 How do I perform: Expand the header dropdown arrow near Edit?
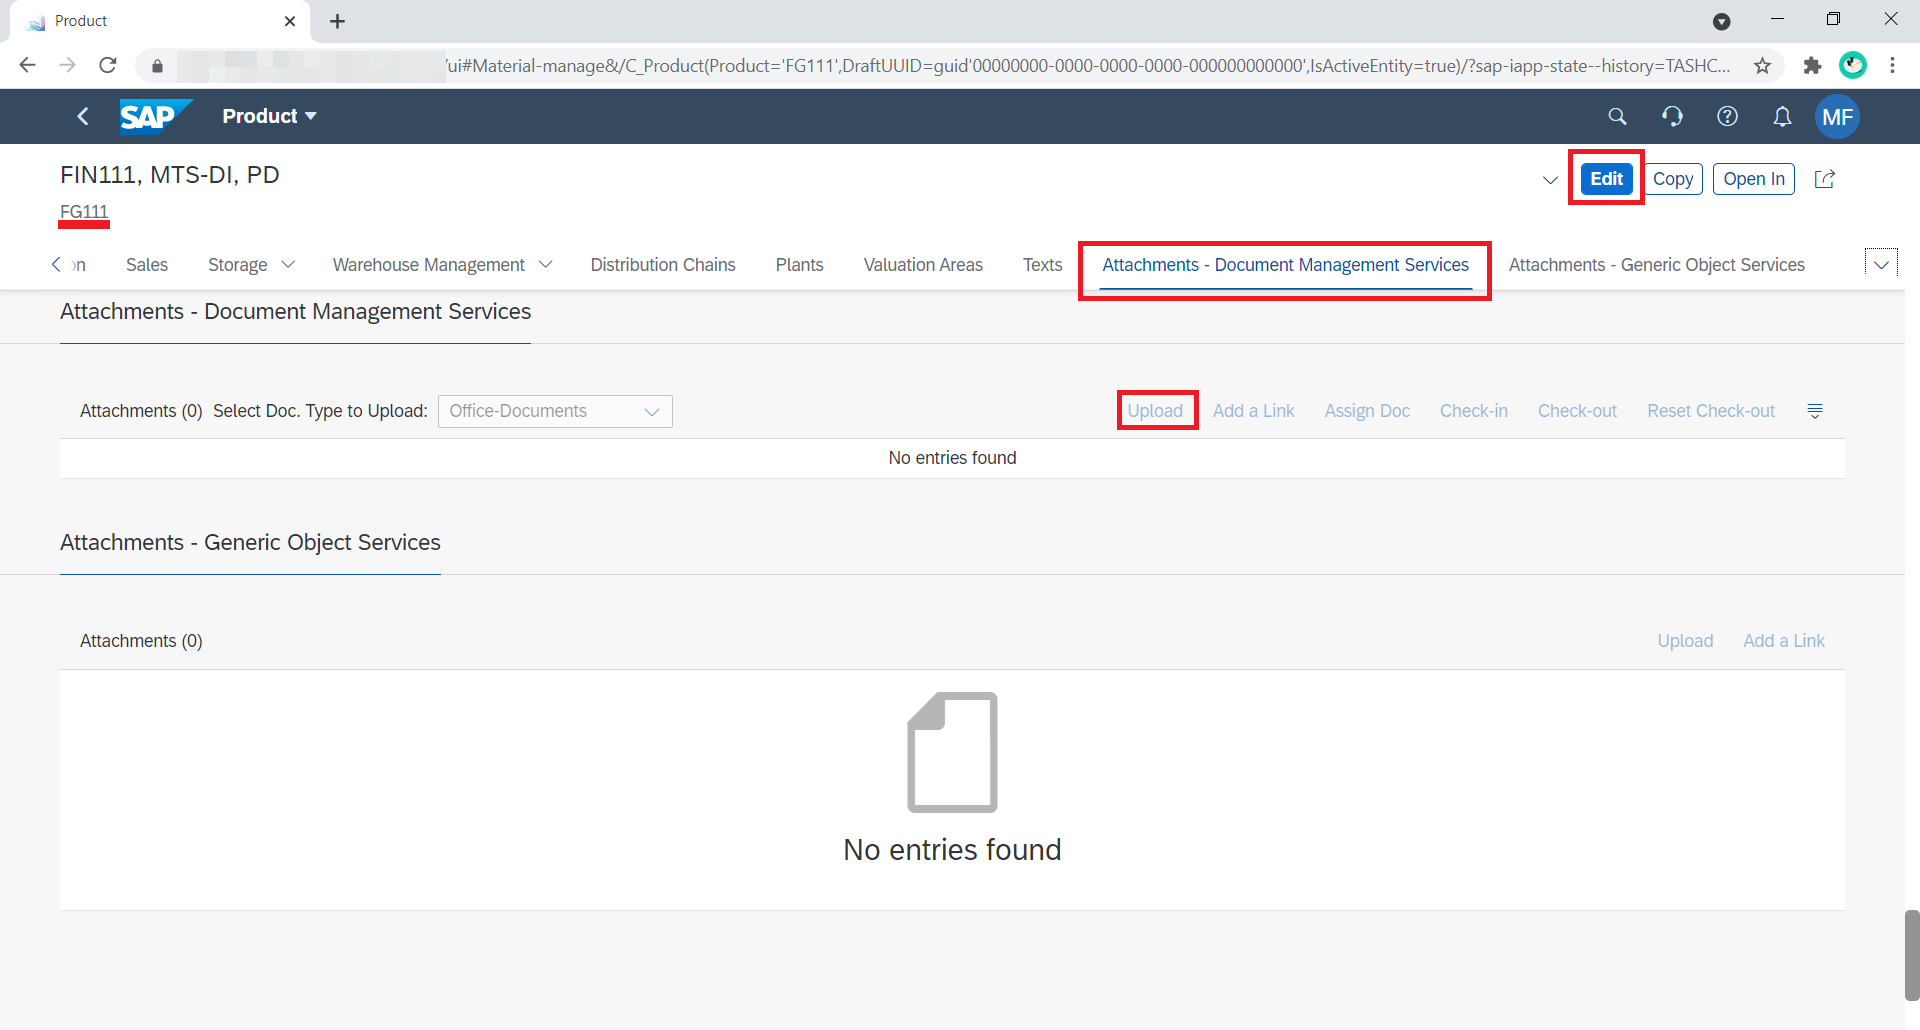tap(1550, 180)
